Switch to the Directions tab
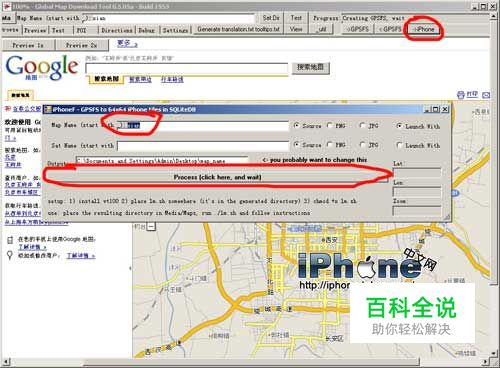Viewport: 500px width, 368px height. pyautogui.click(x=117, y=30)
